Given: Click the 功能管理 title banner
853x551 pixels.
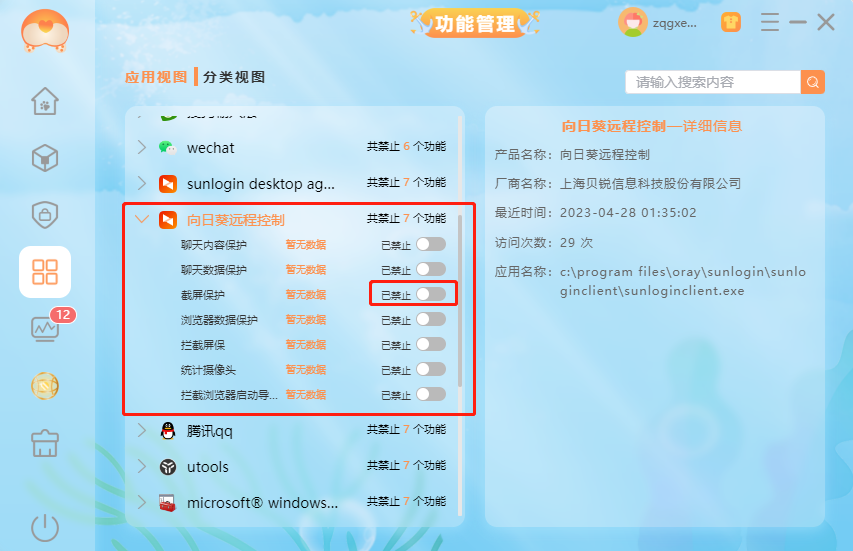Looking at the screenshot, I should pyautogui.click(x=475, y=23).
